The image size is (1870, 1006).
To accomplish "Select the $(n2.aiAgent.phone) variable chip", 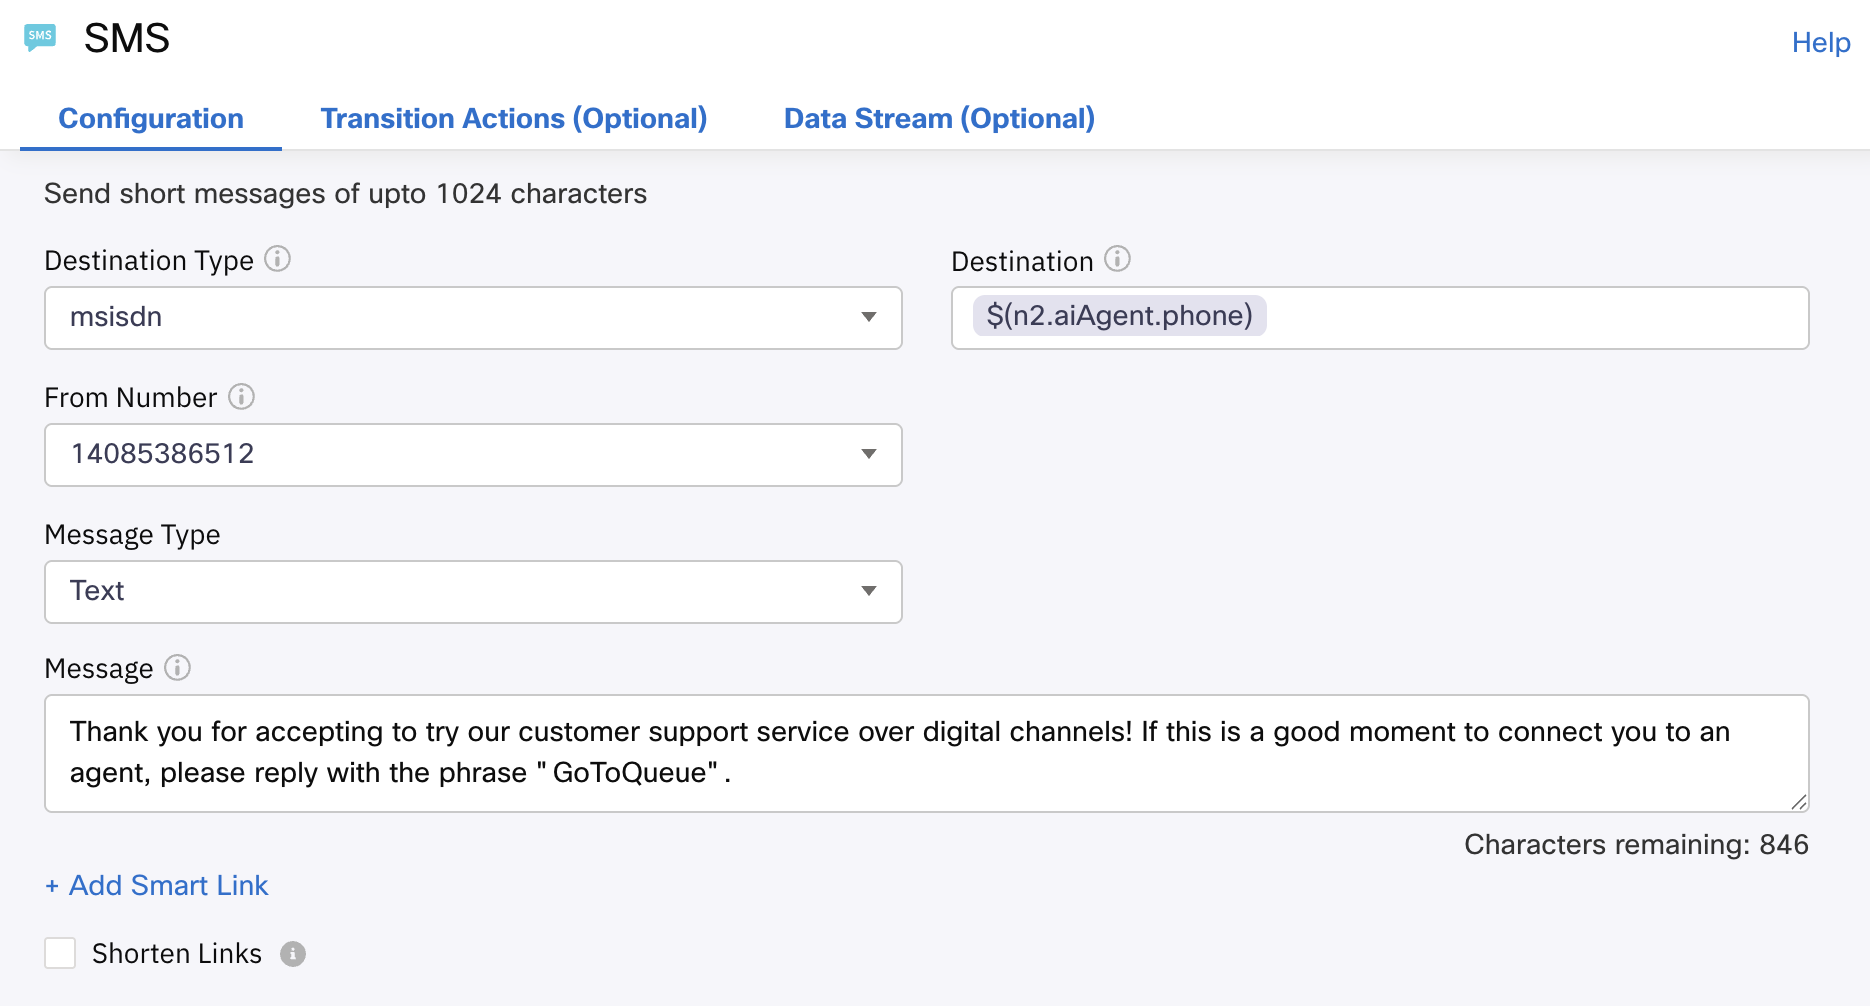I will [1119, 316].
